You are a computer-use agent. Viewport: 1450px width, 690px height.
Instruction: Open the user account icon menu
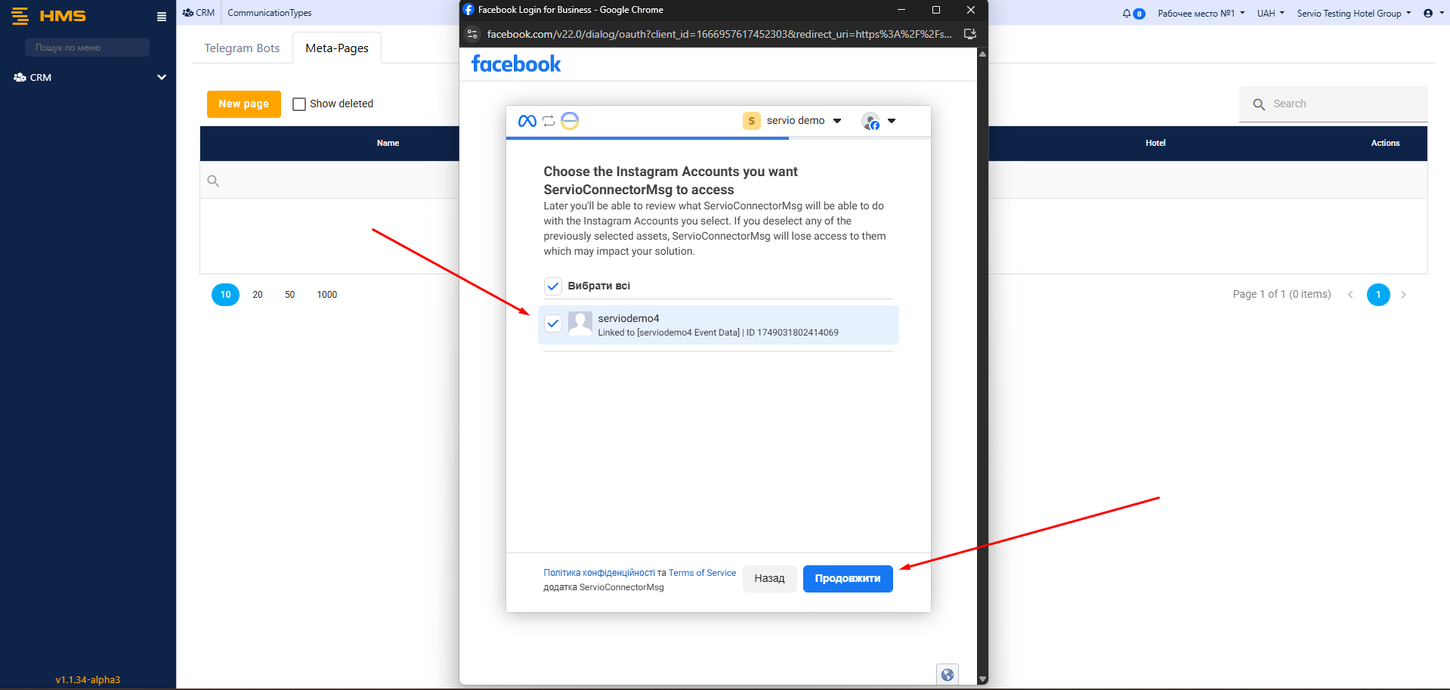click(x=1425, y=13)
